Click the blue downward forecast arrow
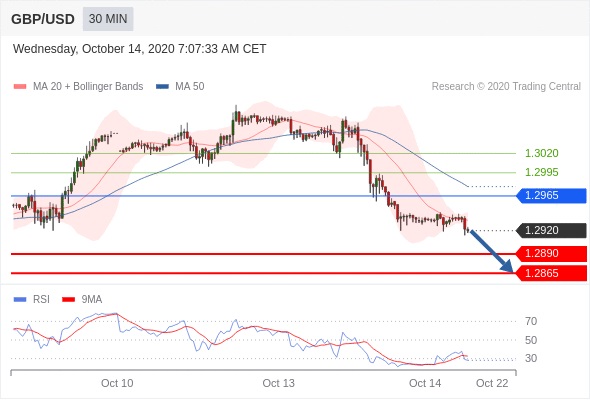Image resolution: width=590 pixels, height=400 pixels. coord(491,251)
